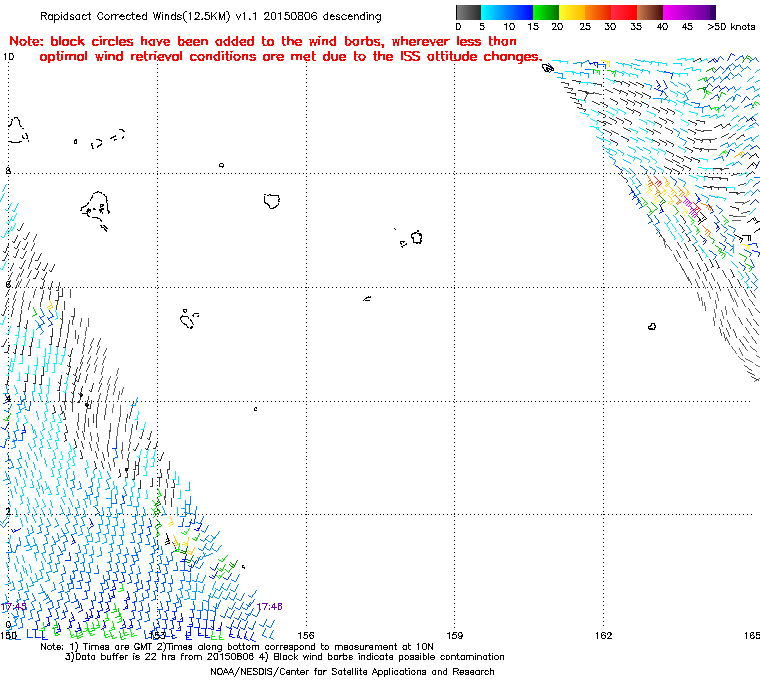Click the cyan-blue 5-15 knots legend segment
This screenshot has width=760, height=688.
507,12
